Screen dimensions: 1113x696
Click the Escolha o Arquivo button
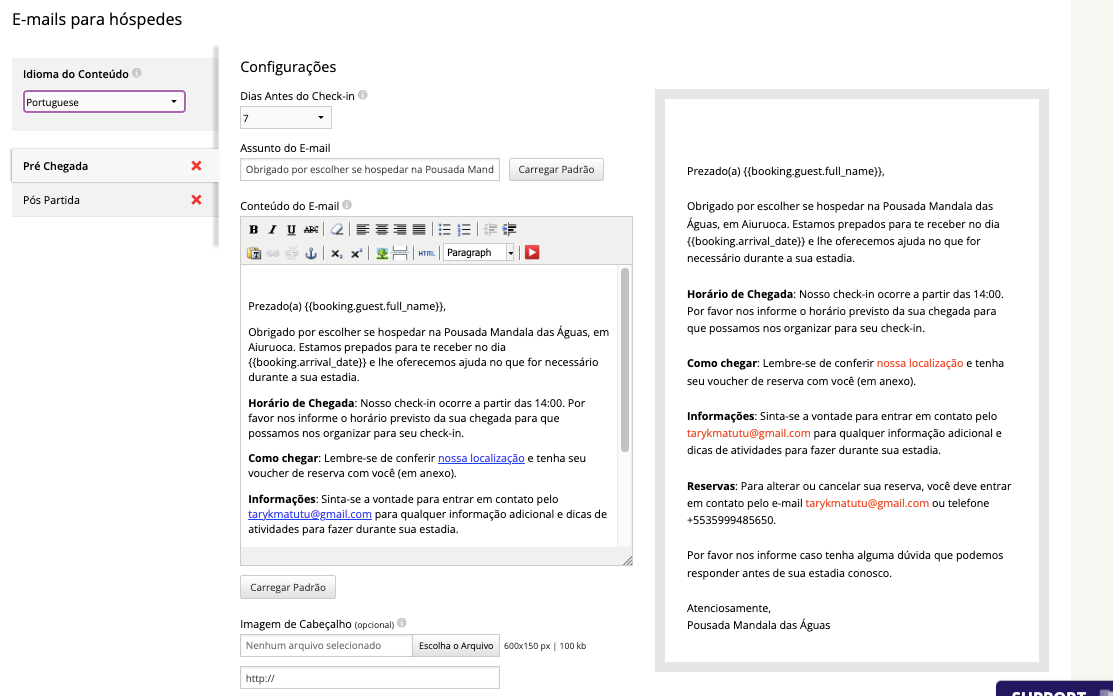pos(456,646)
